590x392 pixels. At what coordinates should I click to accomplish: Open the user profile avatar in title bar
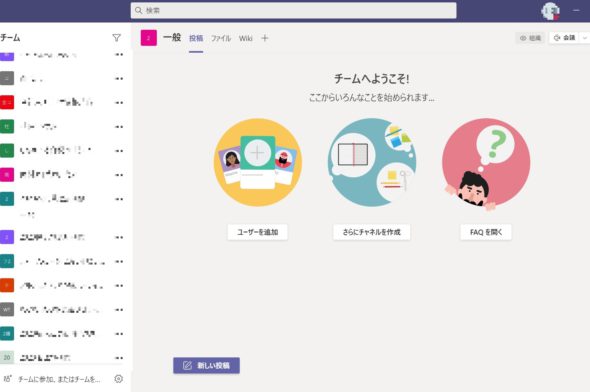[x=550, y=11]
